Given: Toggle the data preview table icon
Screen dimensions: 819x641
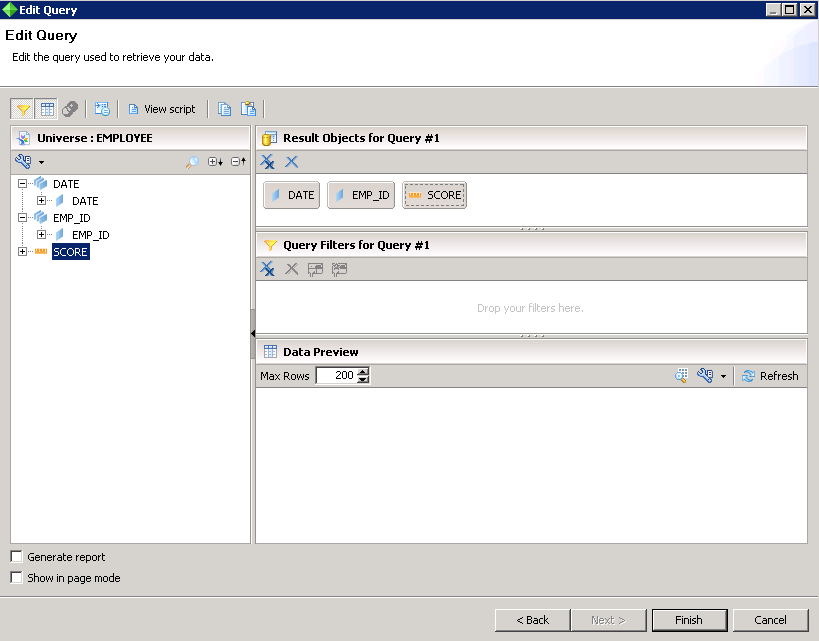Looking at the screenshot, I should coord(47,109).
